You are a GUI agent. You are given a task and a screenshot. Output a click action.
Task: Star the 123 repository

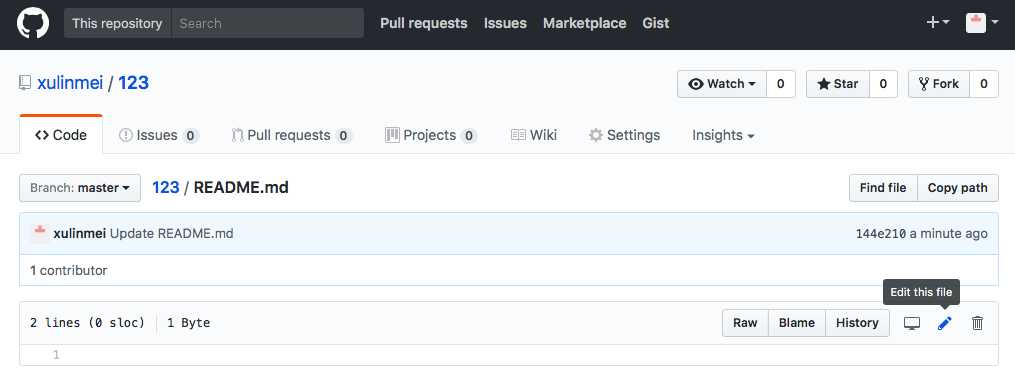point(838,84)
